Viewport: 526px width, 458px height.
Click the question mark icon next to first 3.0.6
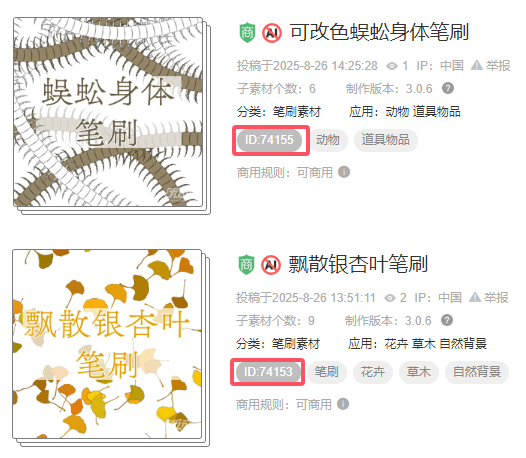point(448,88)
